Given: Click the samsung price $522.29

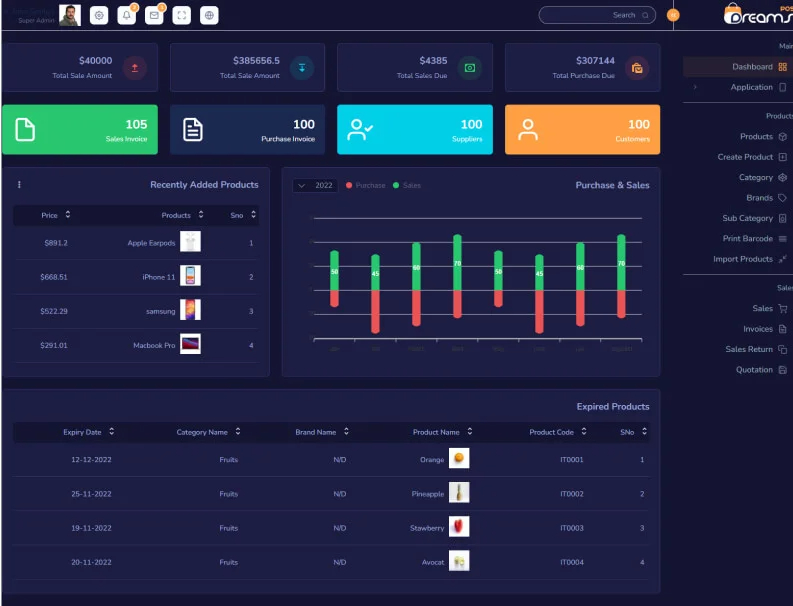Looking at the screenshot, I should pos(54,311).
